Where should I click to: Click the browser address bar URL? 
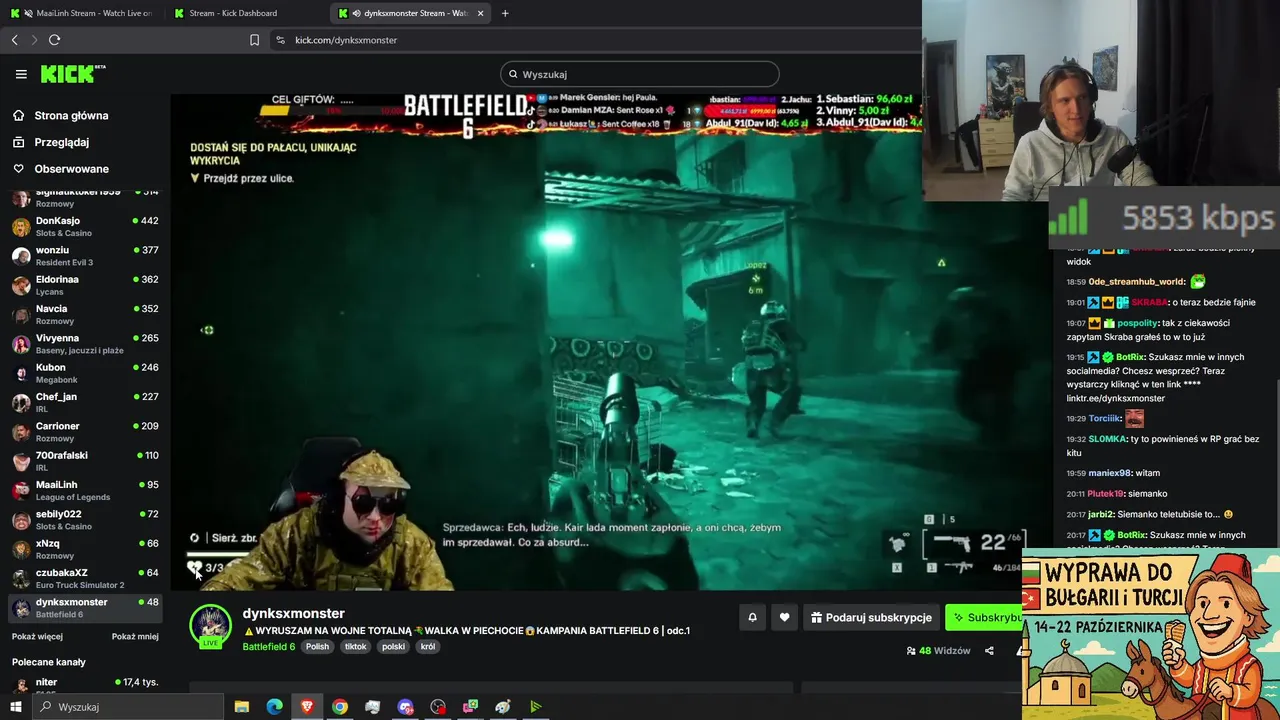[x=346, y=40]
